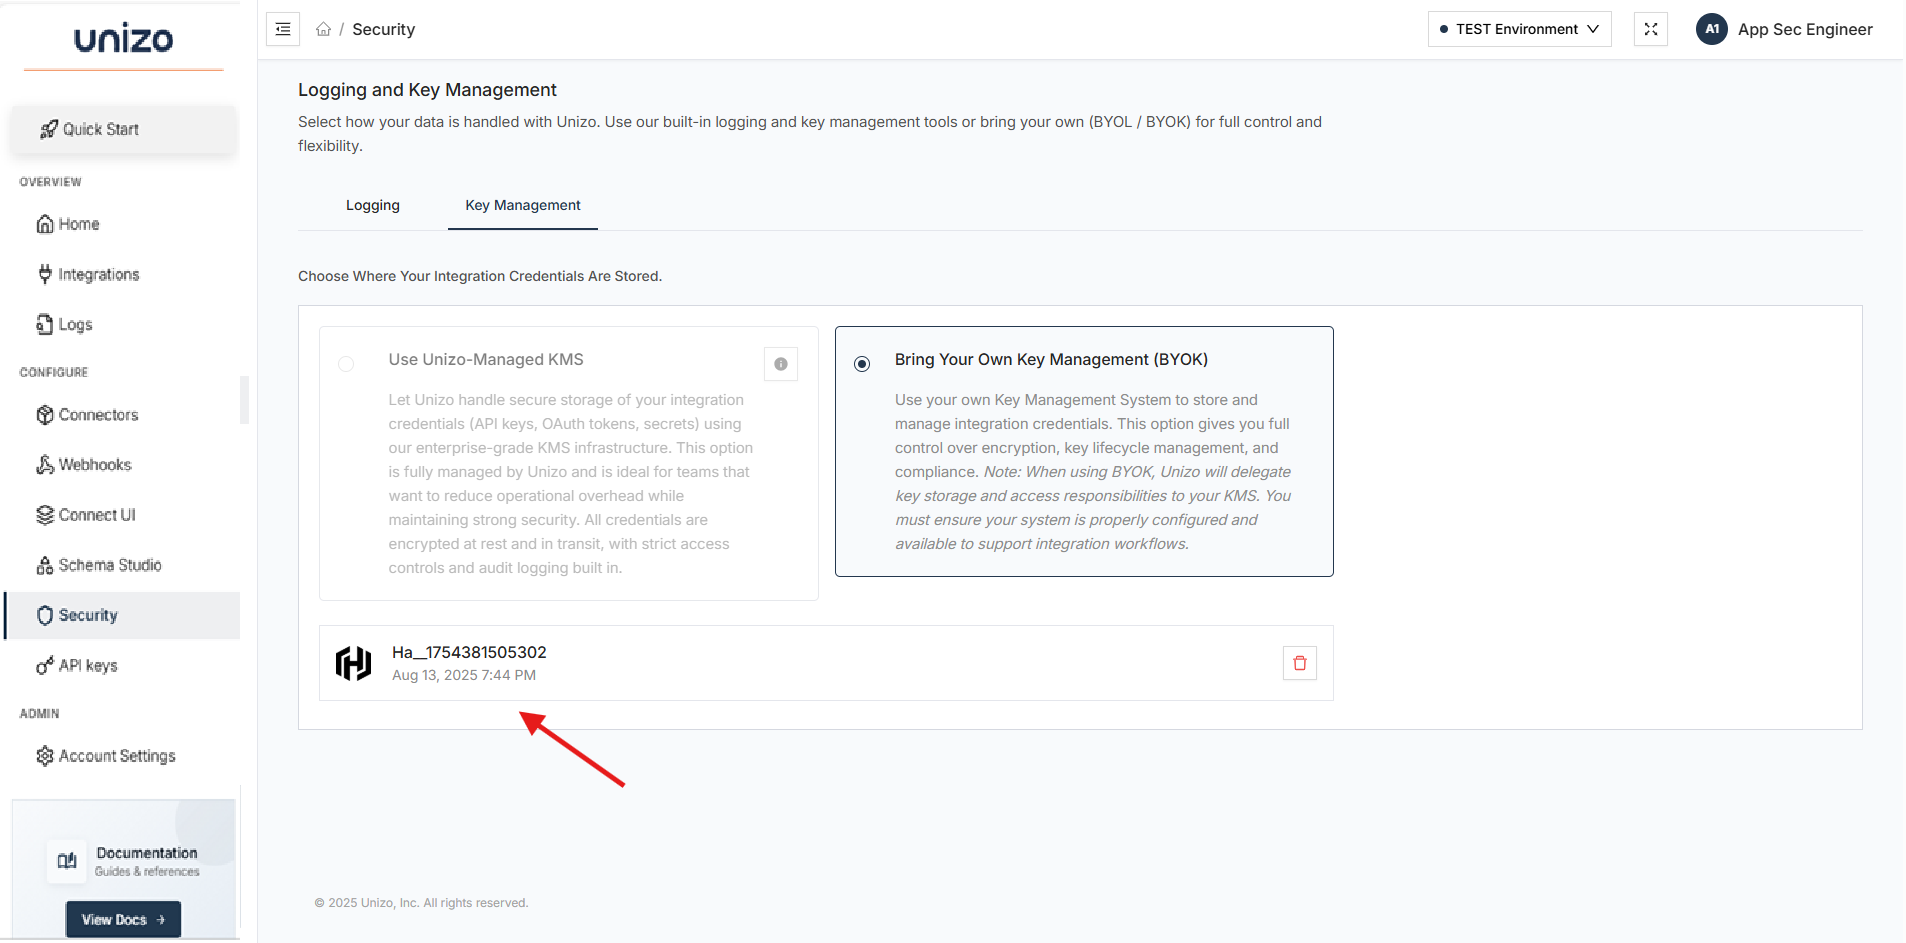Open Account Settings page

click(122, 756)
